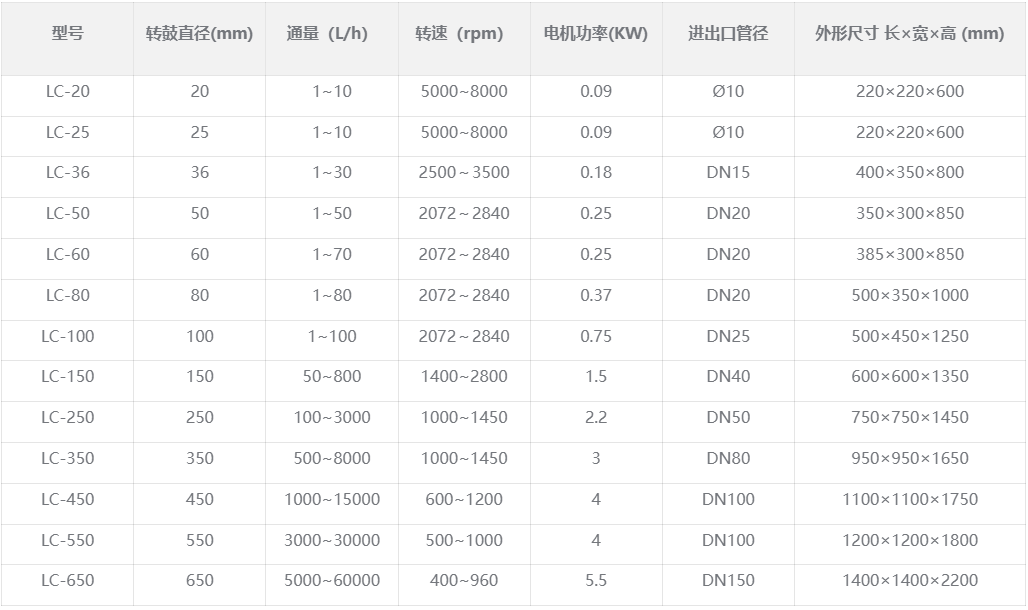Click the 型号 column header
This screenshot has height=610, width=1028.
click(x=67, y=33)
